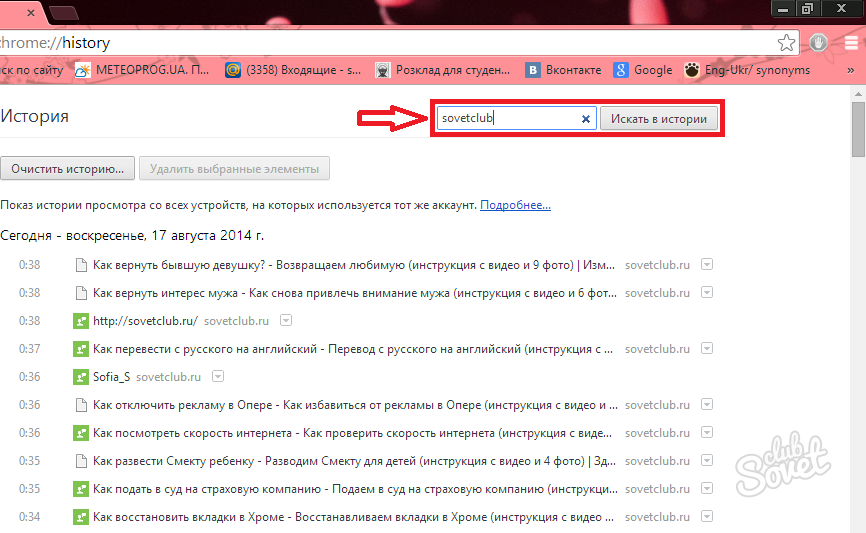Expand options for 'Как отключить рекламу в Опере' entry
The height and width of the screenshot is (533, 866).
pyautogui.click(x=707, y=405)
